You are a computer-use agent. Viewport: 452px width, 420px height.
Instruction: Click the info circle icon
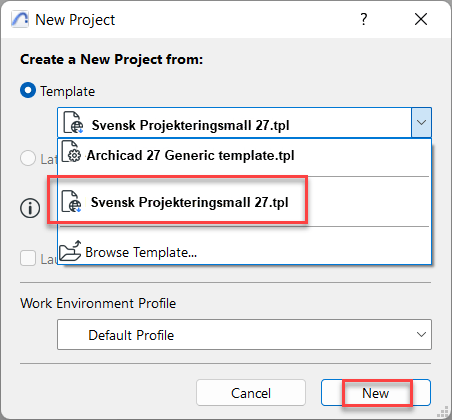point(30,208)
